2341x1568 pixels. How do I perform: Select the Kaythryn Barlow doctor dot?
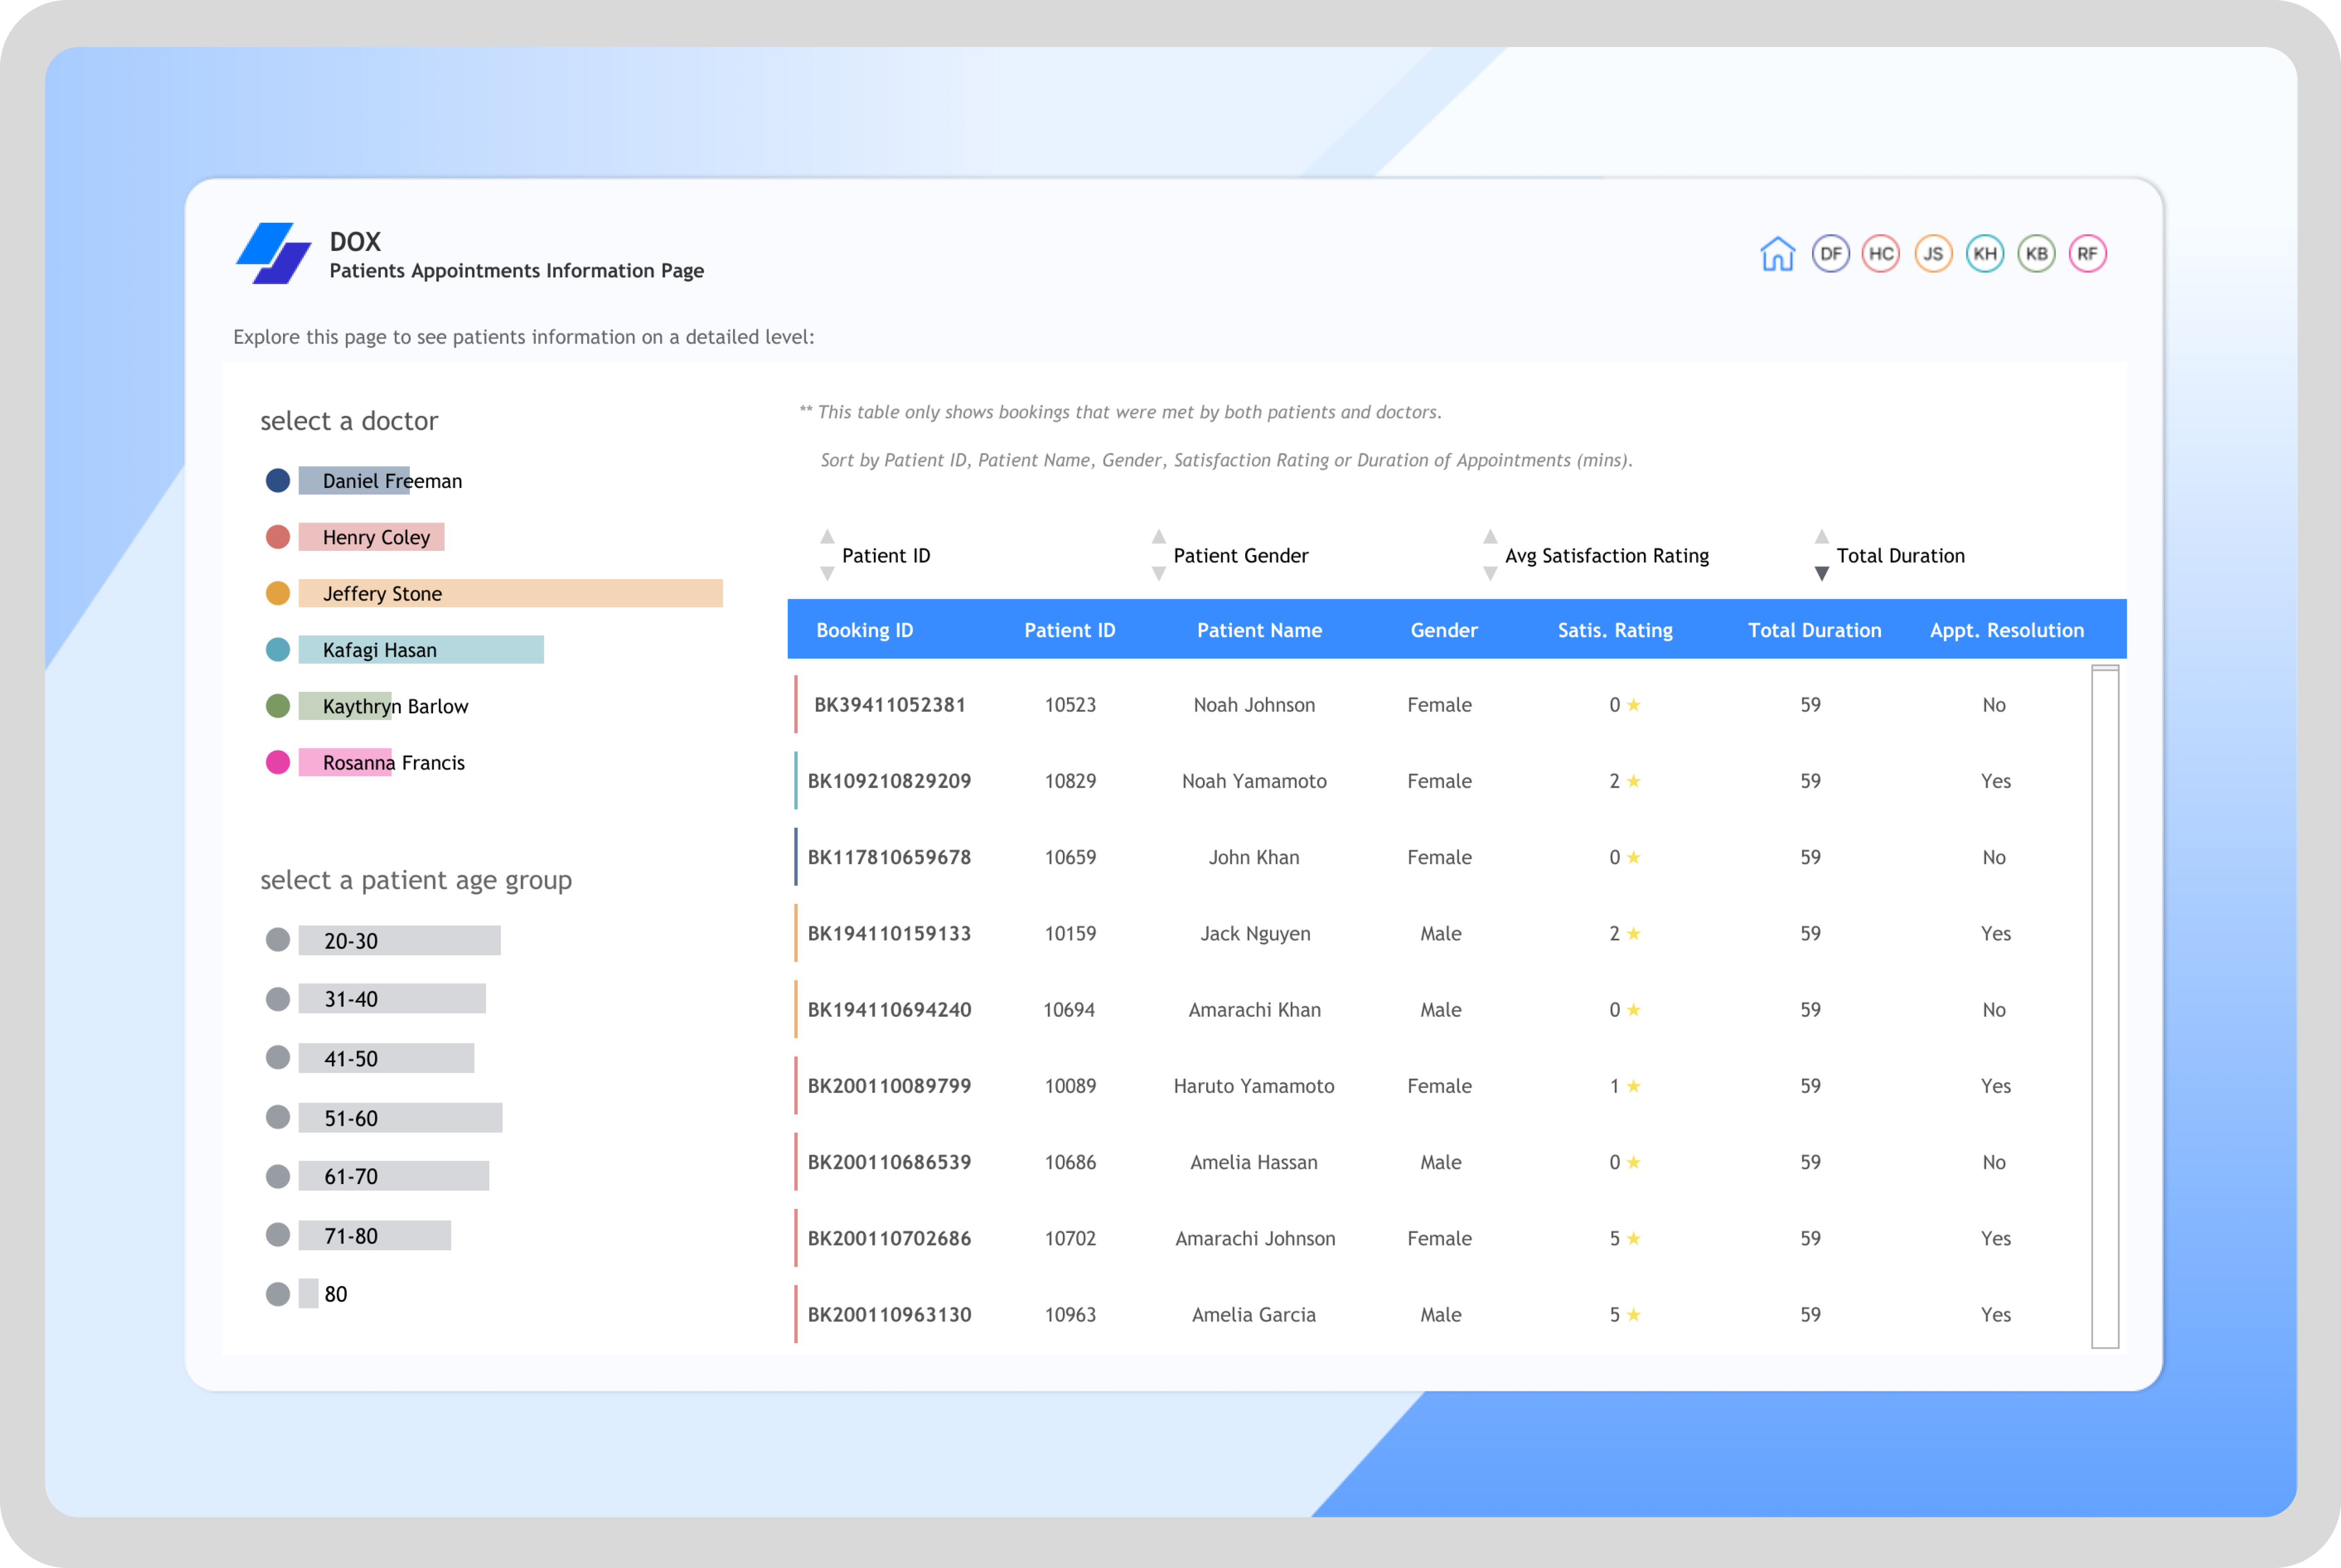click(278, 707)
